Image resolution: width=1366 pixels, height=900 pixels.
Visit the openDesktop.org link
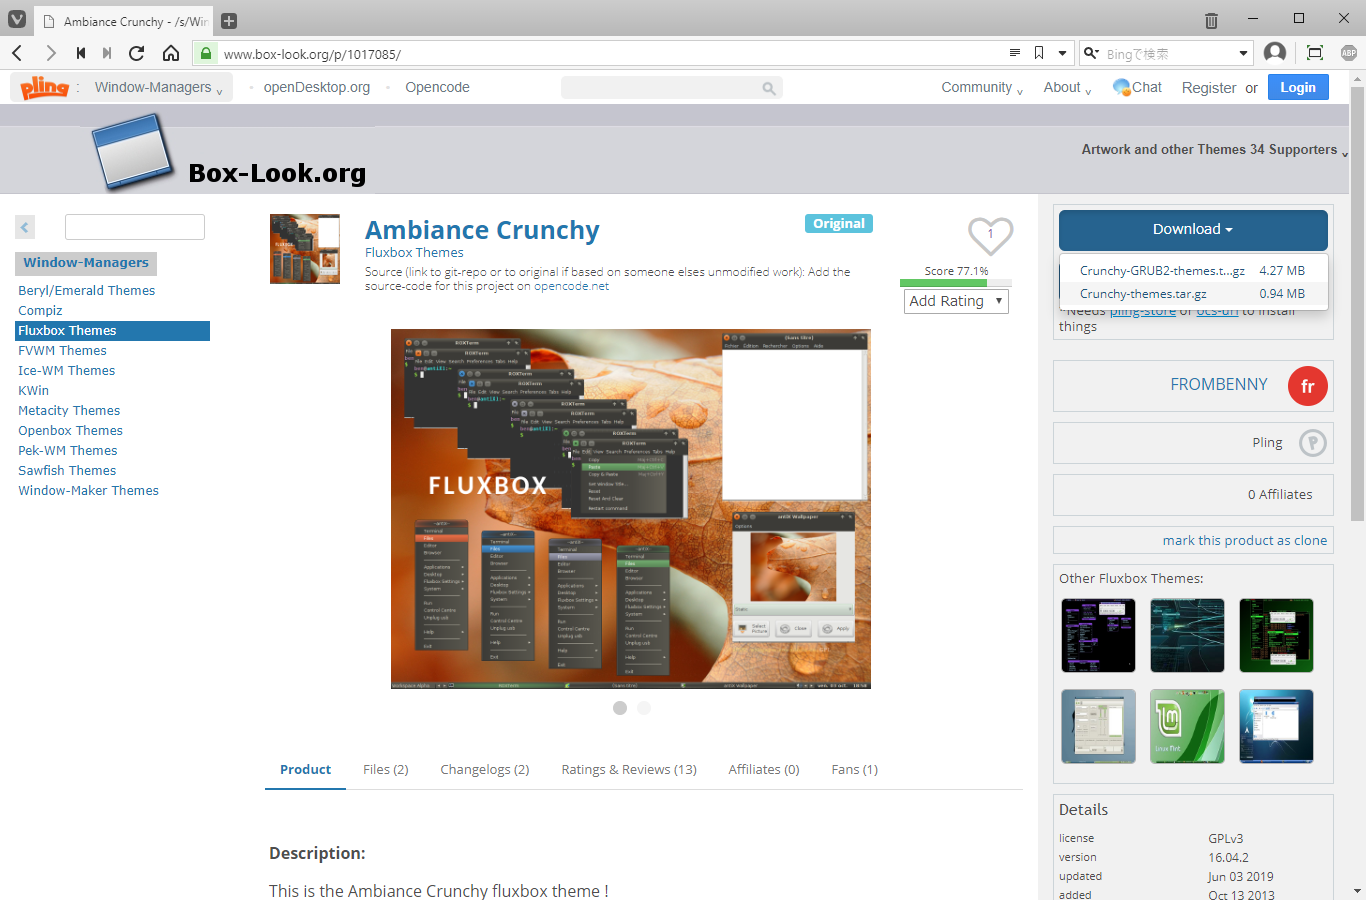point(317,88)
